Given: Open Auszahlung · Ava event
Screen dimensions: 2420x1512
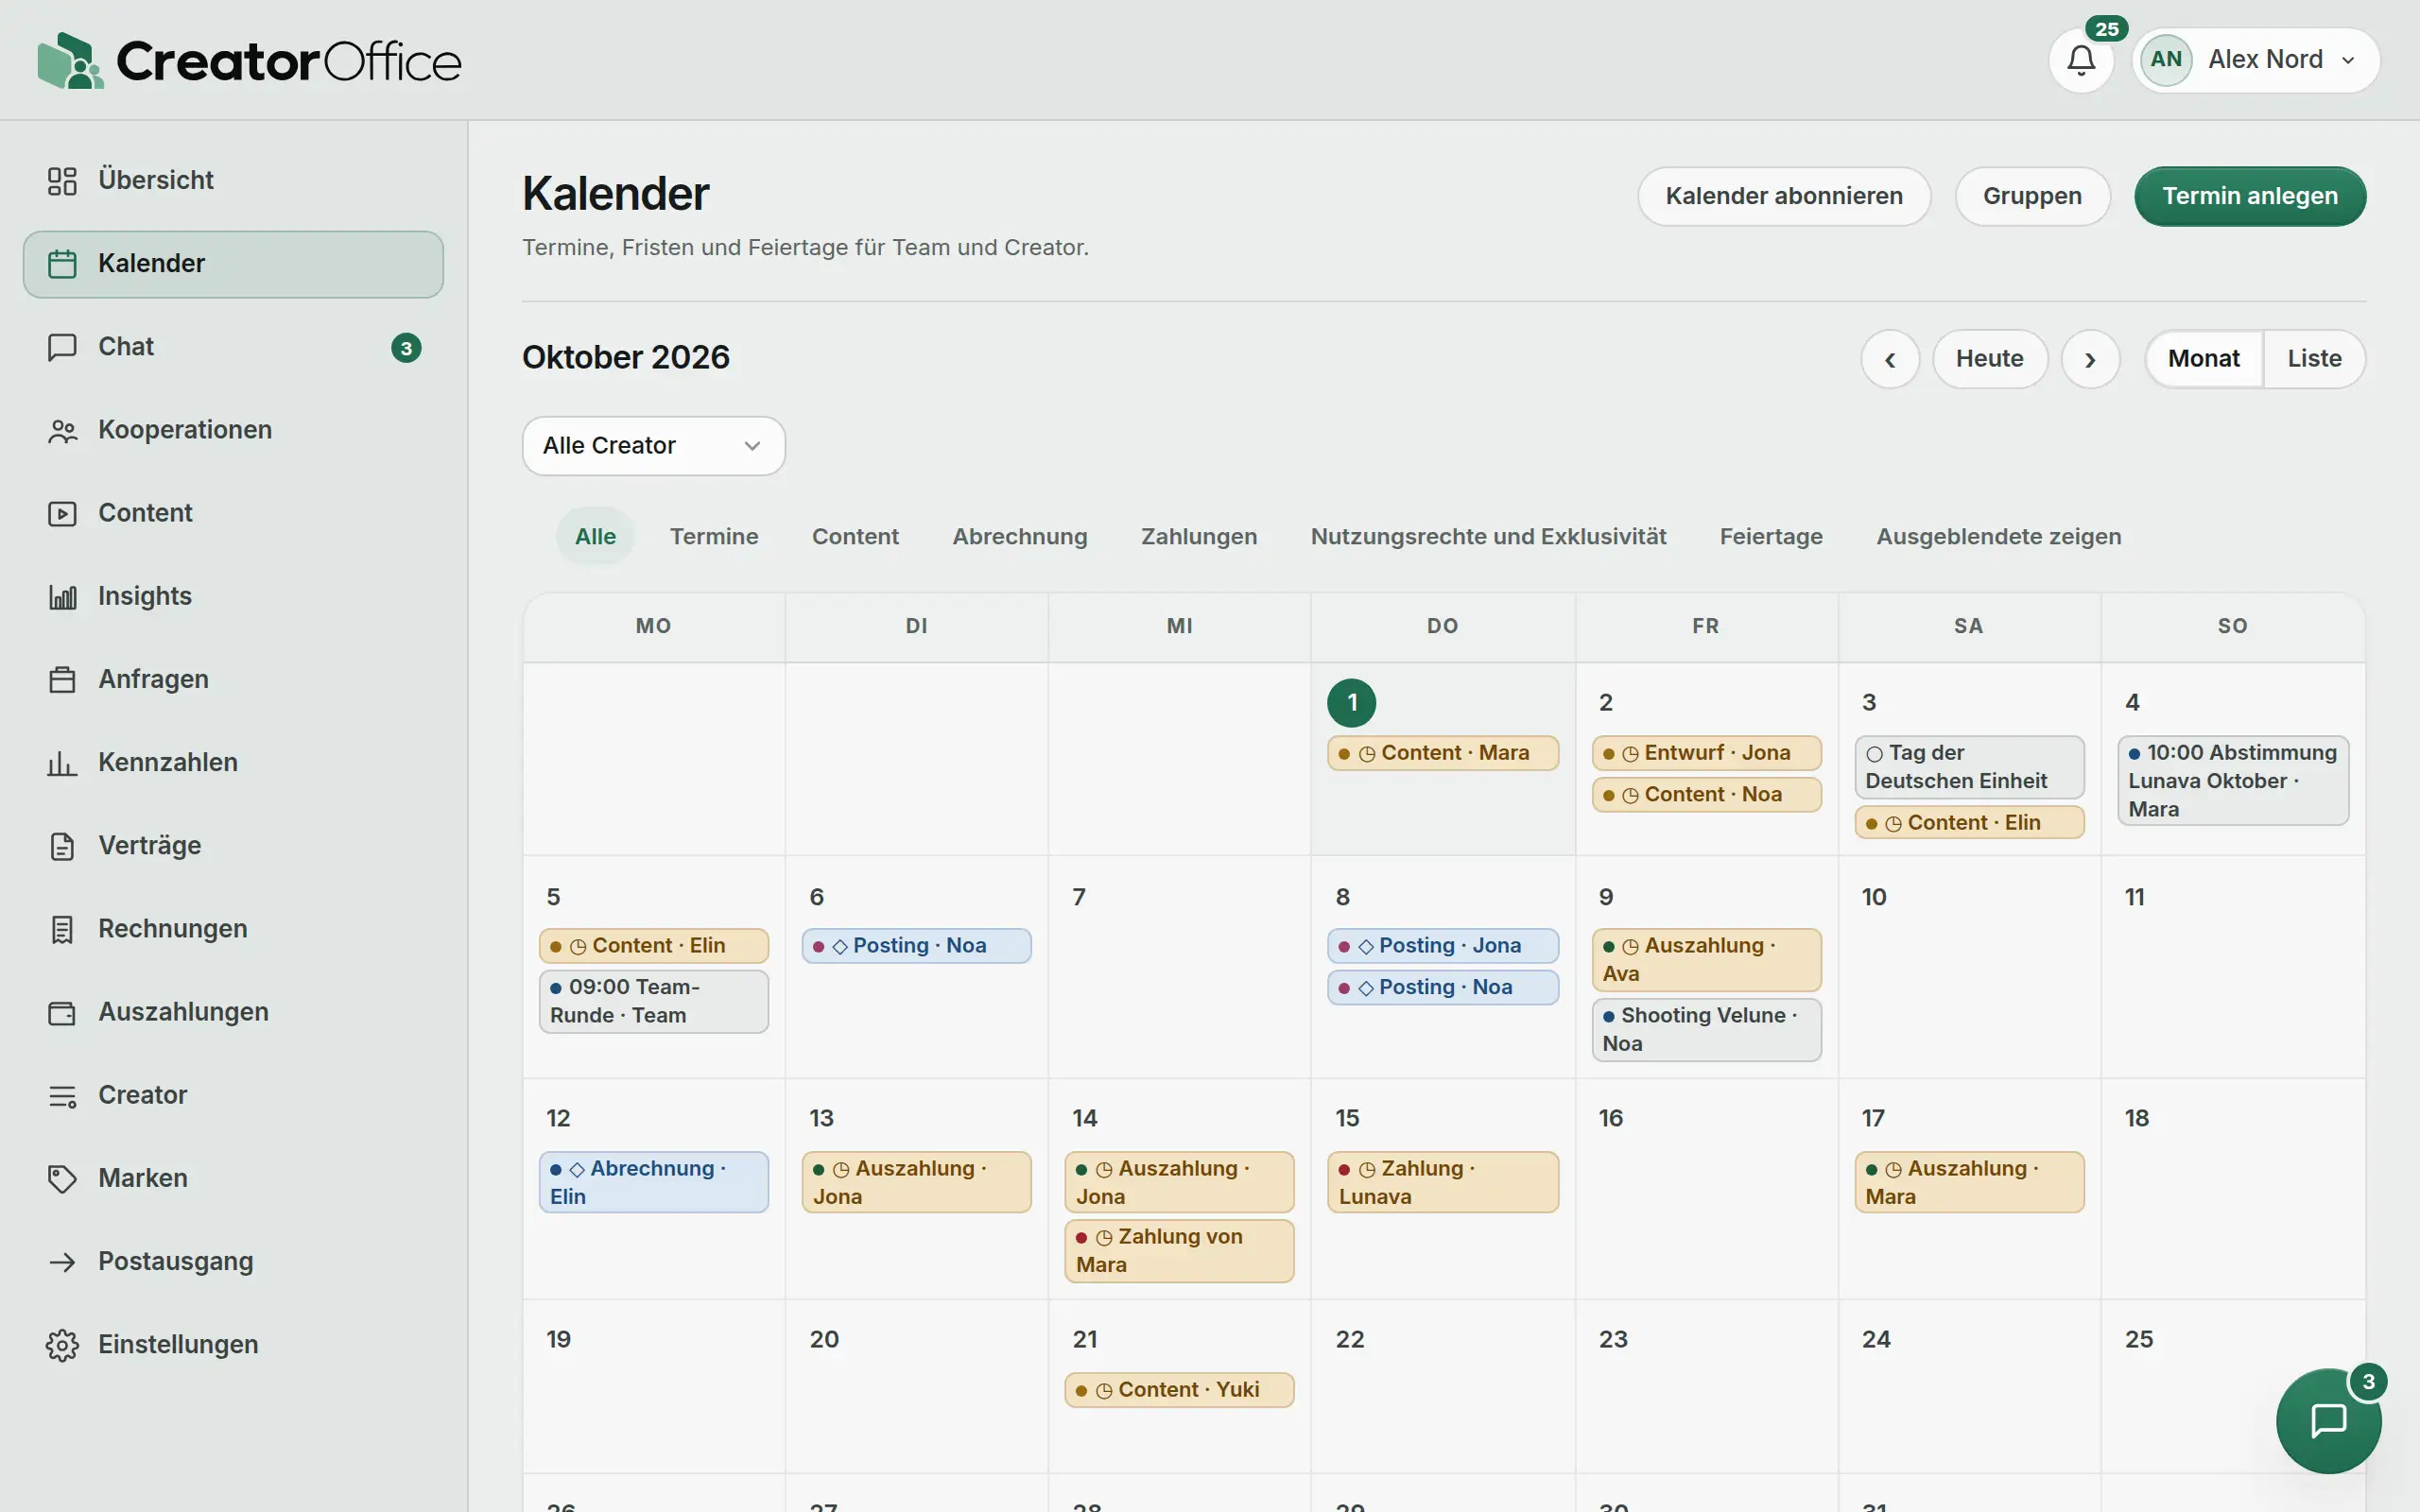Looking at the screenshot, I should pyautogui.click(x=1706, y=960).
